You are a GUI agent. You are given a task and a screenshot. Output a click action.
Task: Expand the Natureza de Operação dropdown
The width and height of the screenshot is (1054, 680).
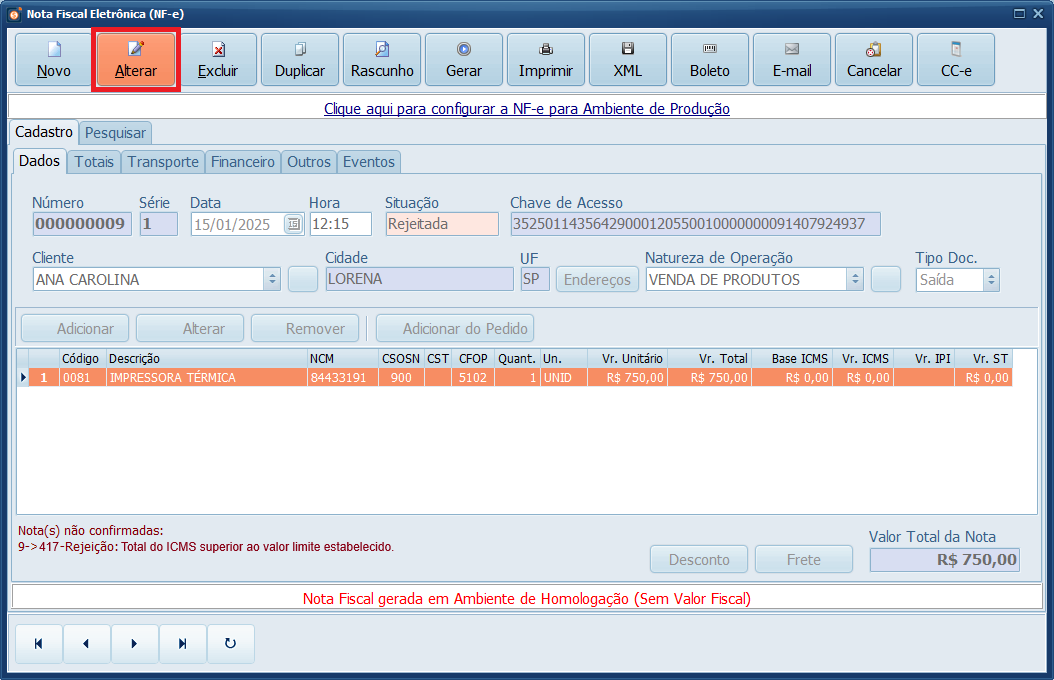(855, 280)
